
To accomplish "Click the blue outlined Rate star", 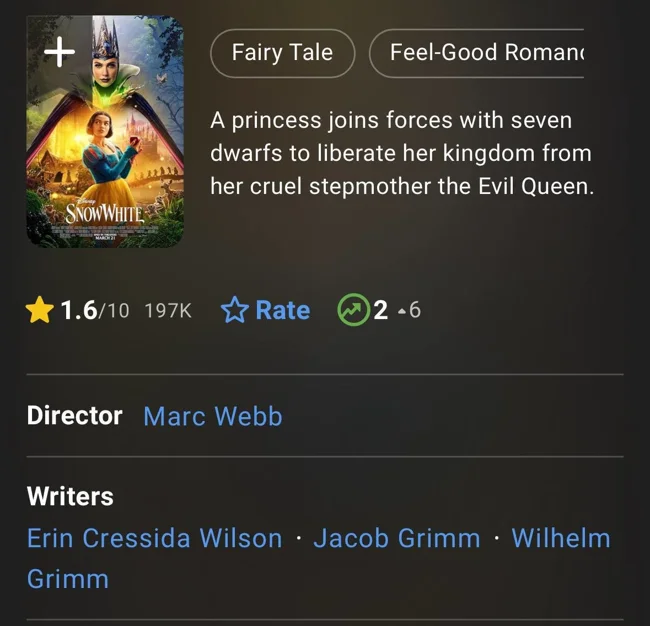I will point(234,311).
